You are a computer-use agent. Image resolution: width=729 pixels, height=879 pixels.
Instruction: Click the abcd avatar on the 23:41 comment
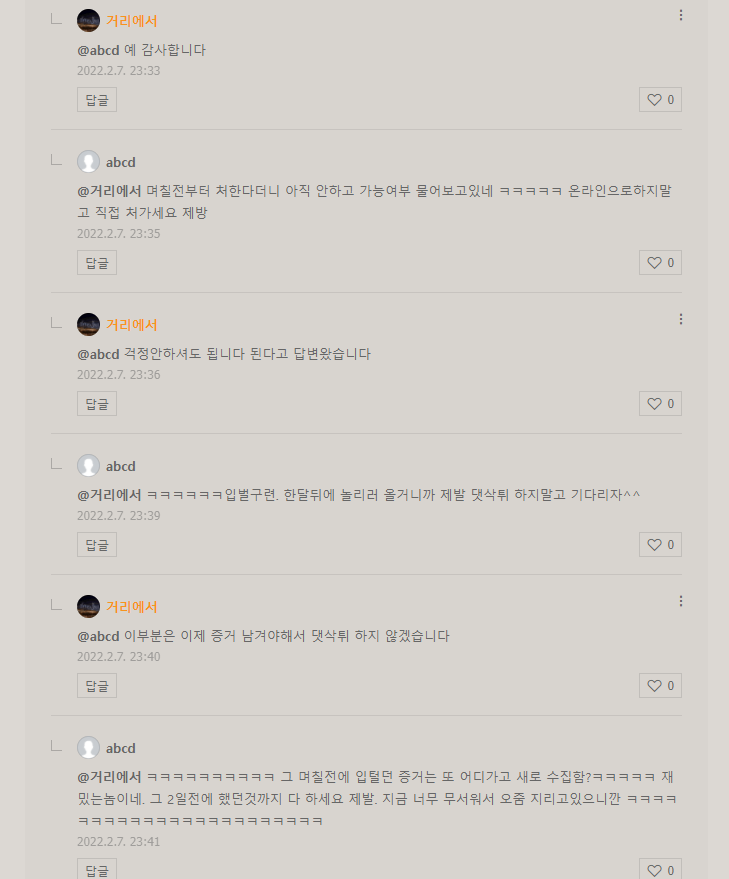pyautogui.click(x=88, y=748)
